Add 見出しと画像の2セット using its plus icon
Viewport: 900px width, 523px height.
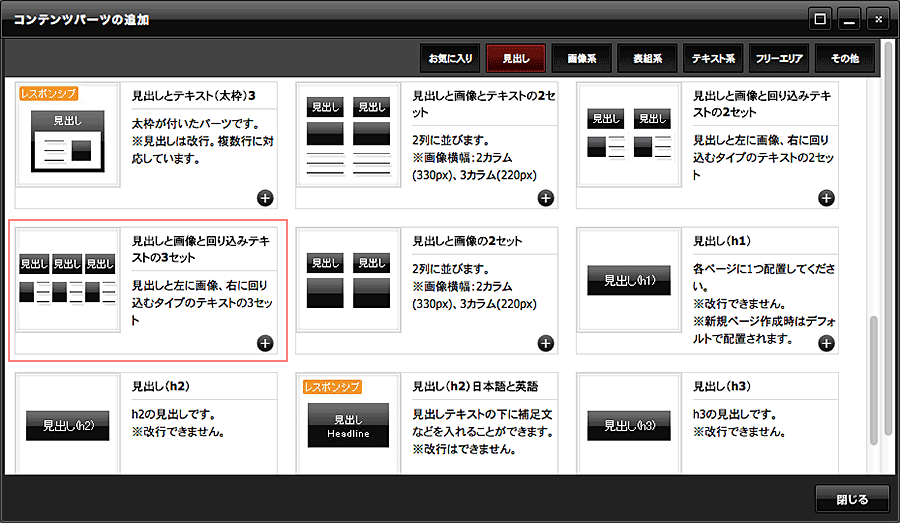tap(545, 343)
